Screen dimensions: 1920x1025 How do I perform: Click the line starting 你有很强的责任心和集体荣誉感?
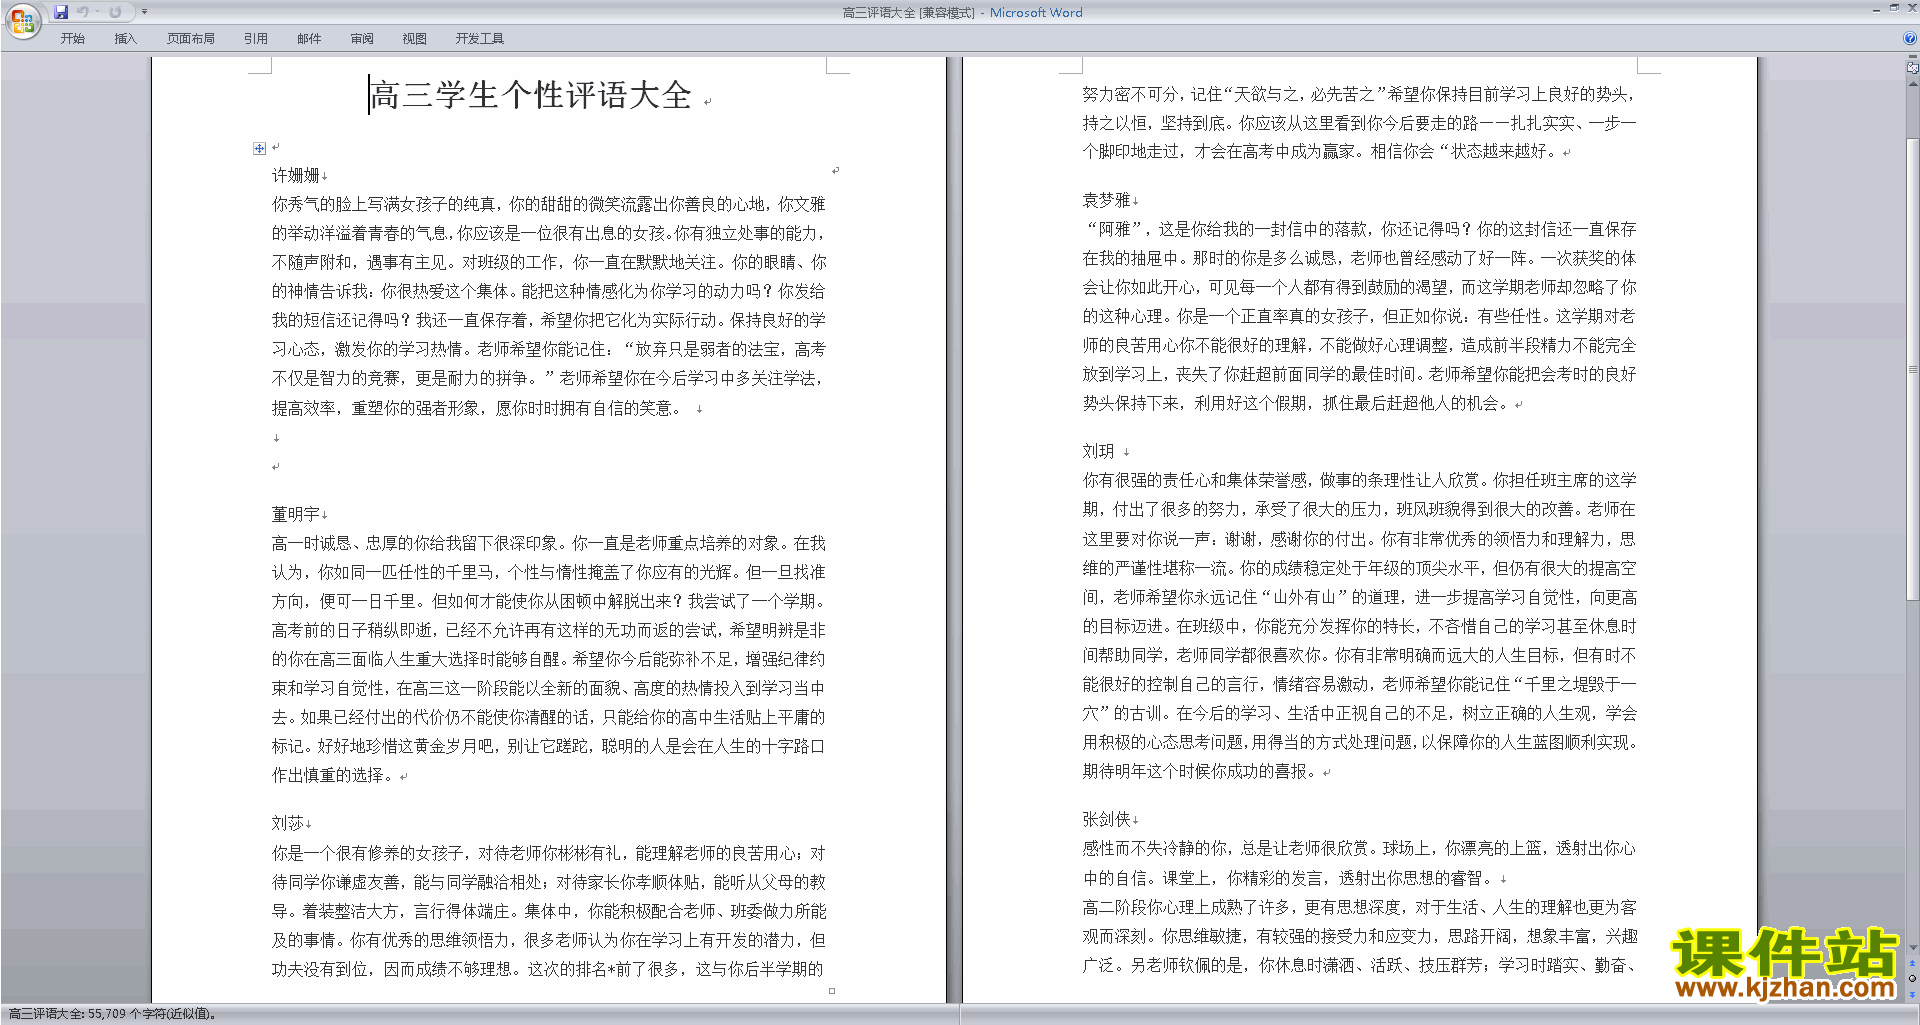click(x=1359, y=480)
